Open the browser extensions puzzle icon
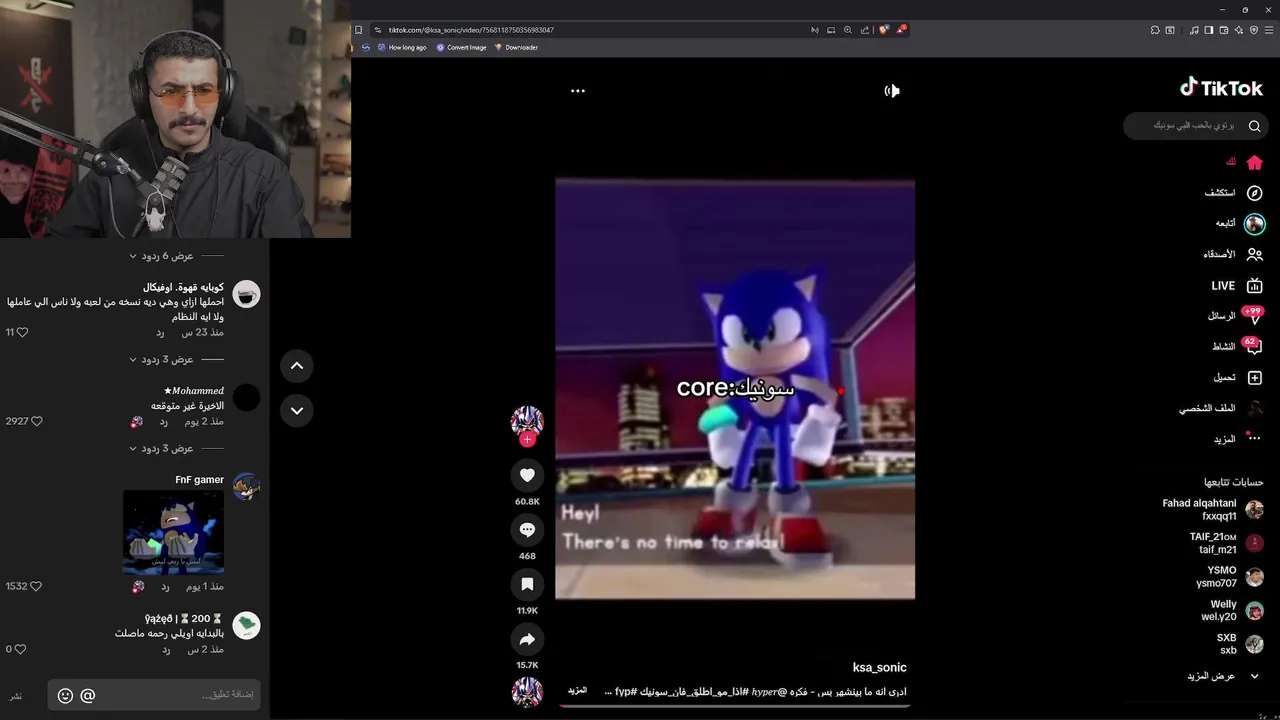The image size is (1280, 720). (x=1155, y=30)
